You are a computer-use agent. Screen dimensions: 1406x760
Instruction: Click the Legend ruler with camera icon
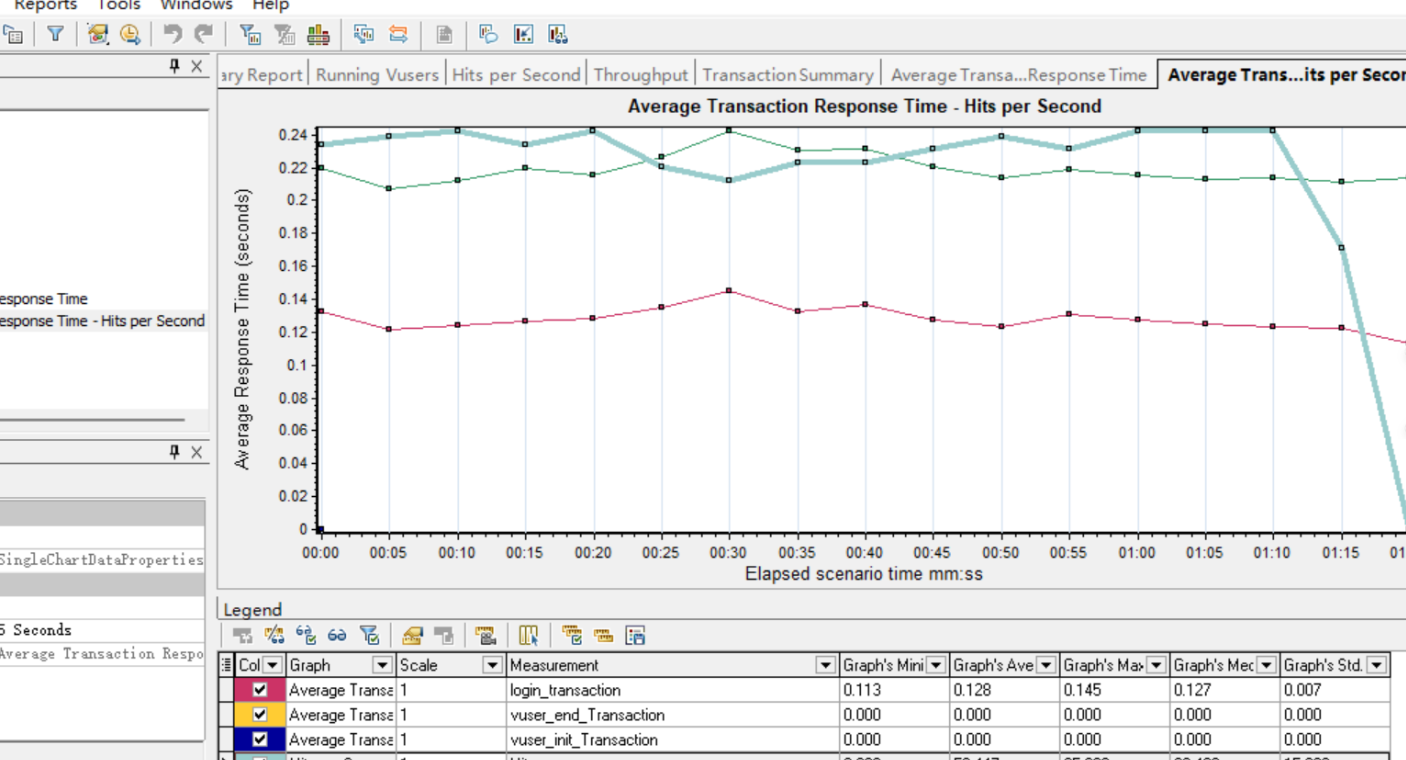tap(485, 635)
